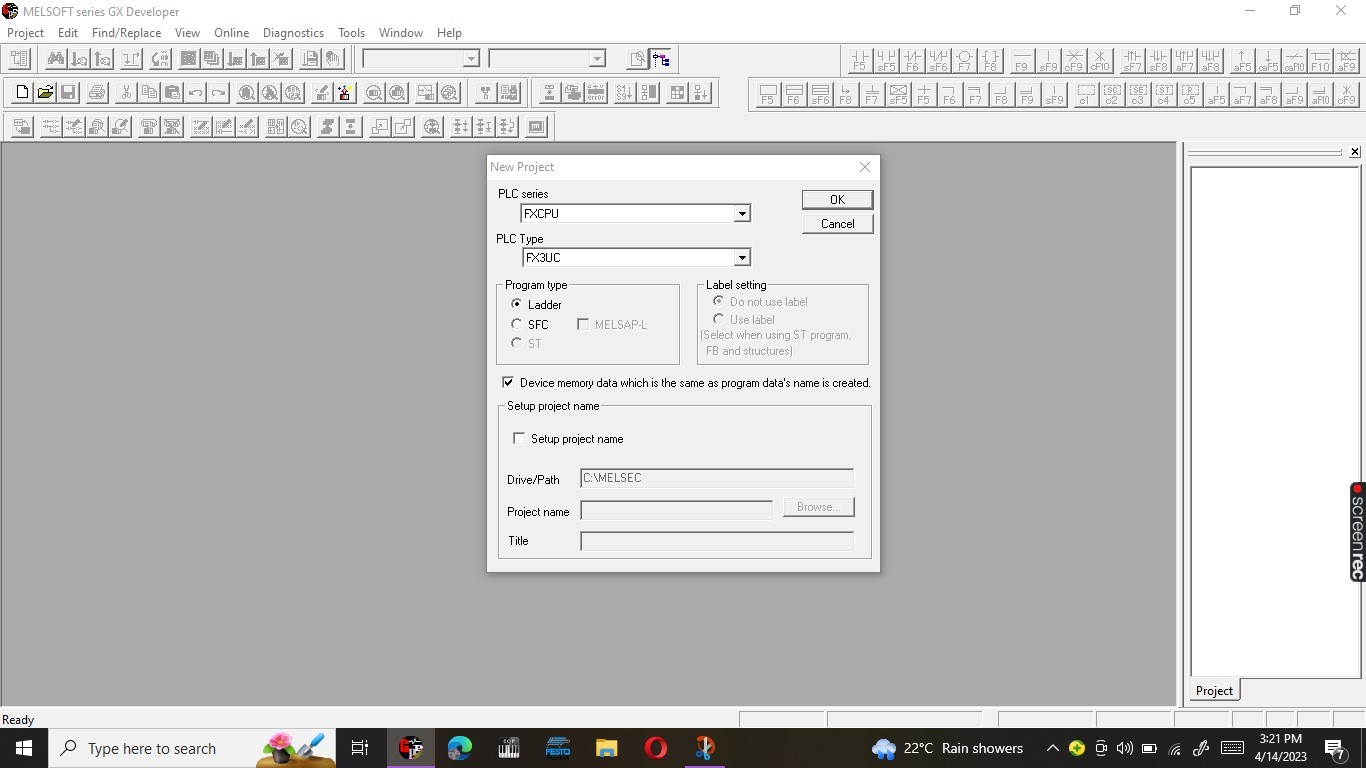Click the New project icon in toolbar
The width and height of the screenshot is (1366, 768).
(22, 93)
